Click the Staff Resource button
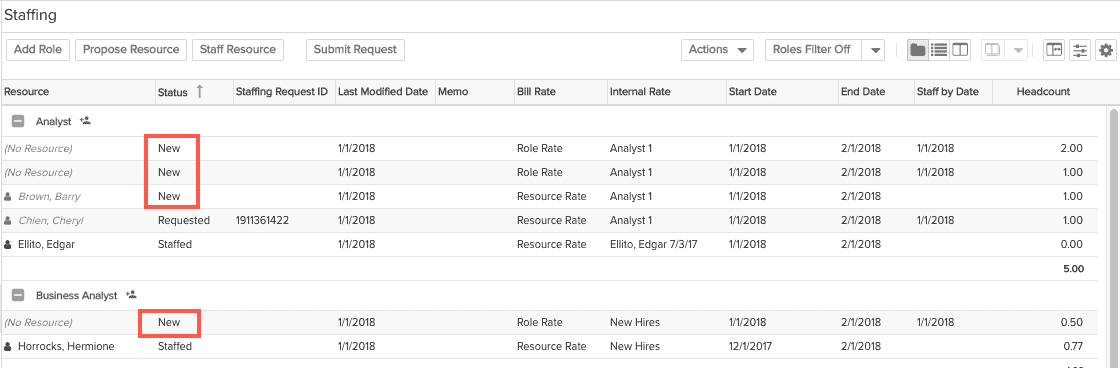This screenshot has height=368, width=1120. (x=238, y=49)
